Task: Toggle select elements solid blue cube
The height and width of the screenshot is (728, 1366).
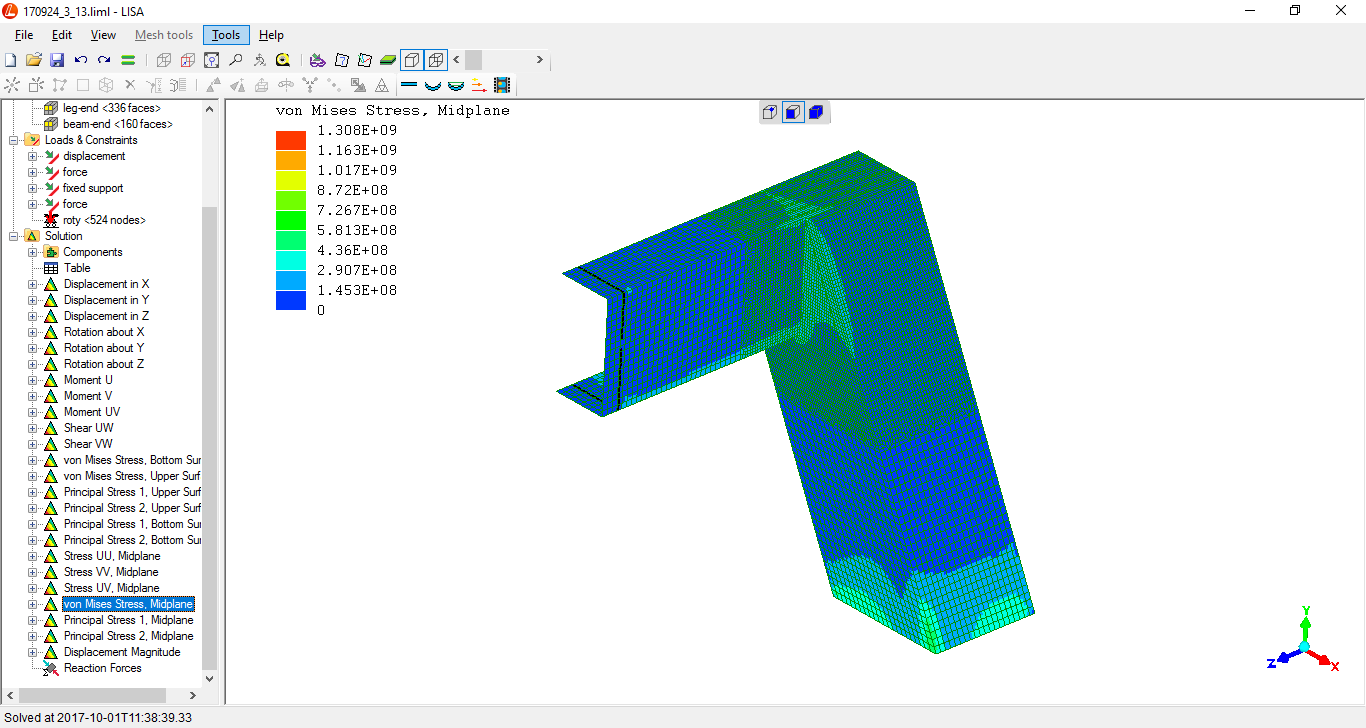Action: 816,112
